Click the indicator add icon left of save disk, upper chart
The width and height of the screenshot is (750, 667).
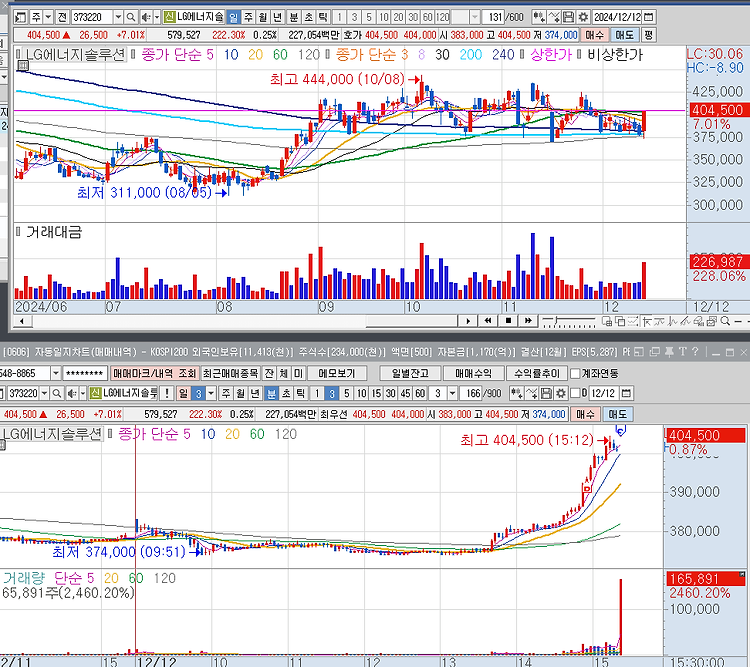539,18
